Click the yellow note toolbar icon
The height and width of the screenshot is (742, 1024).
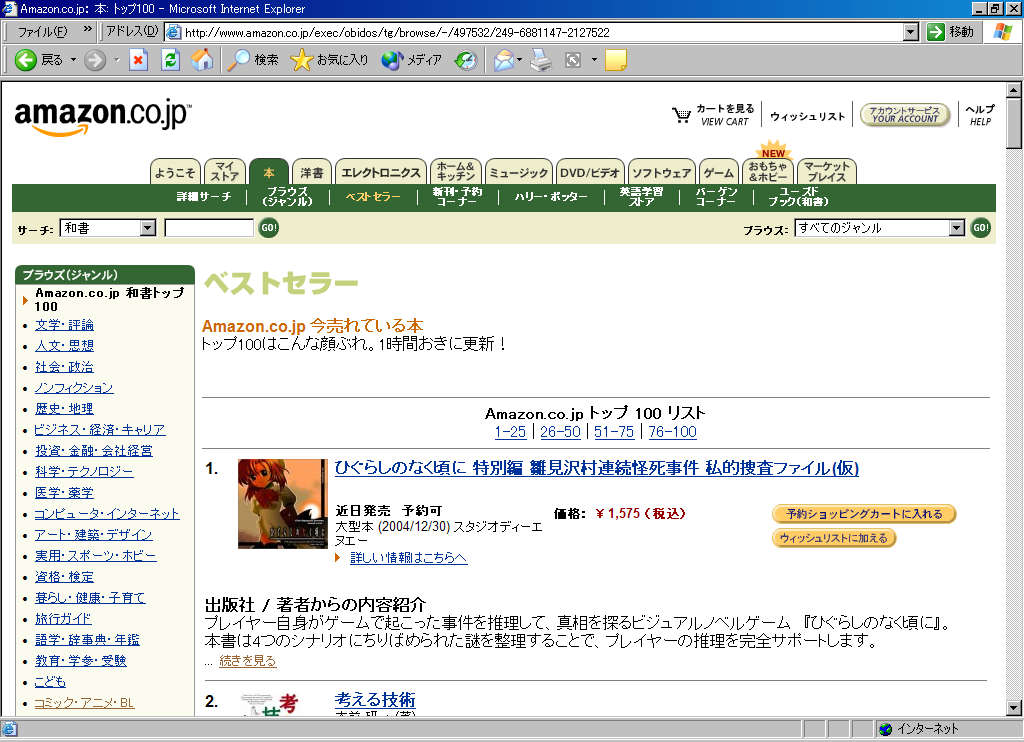(x=616, y=60)
